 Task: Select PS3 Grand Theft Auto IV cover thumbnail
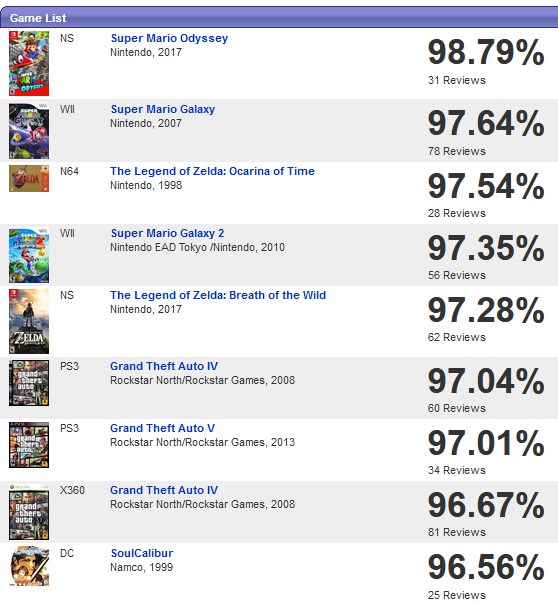click(x=29, y=383)
